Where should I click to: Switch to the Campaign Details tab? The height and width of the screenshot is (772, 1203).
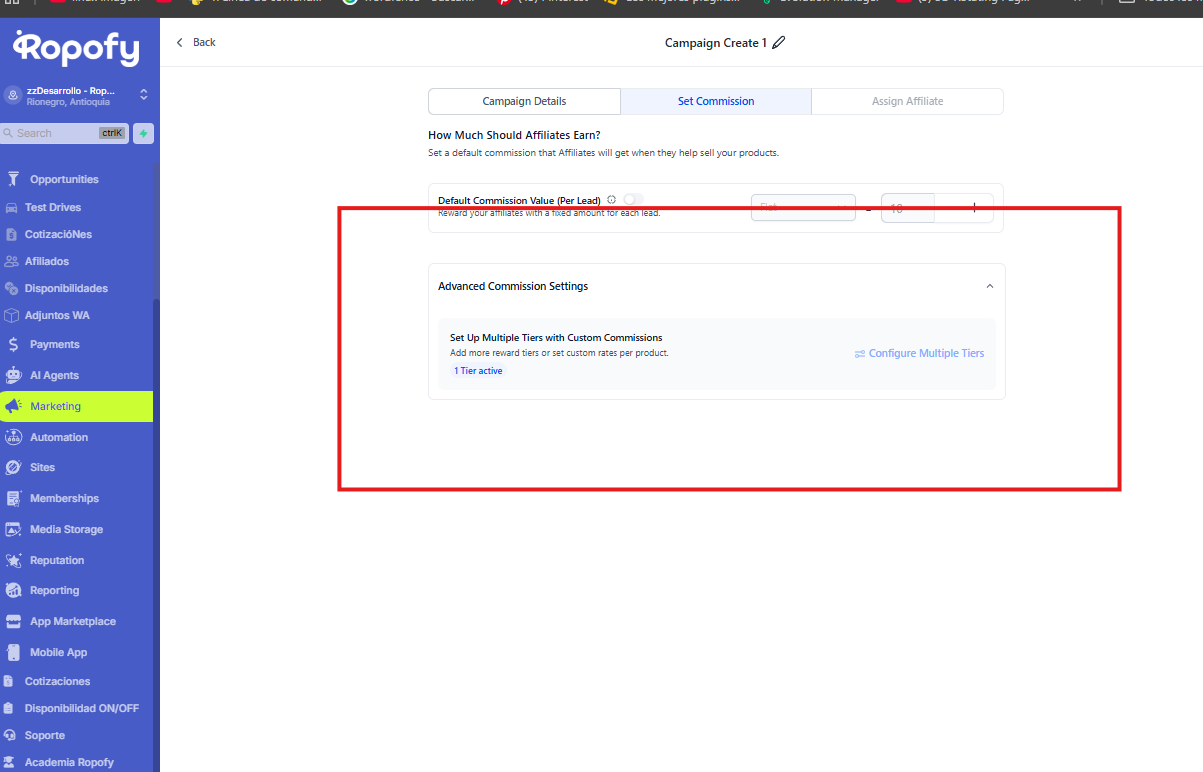(x=524, y=101)
